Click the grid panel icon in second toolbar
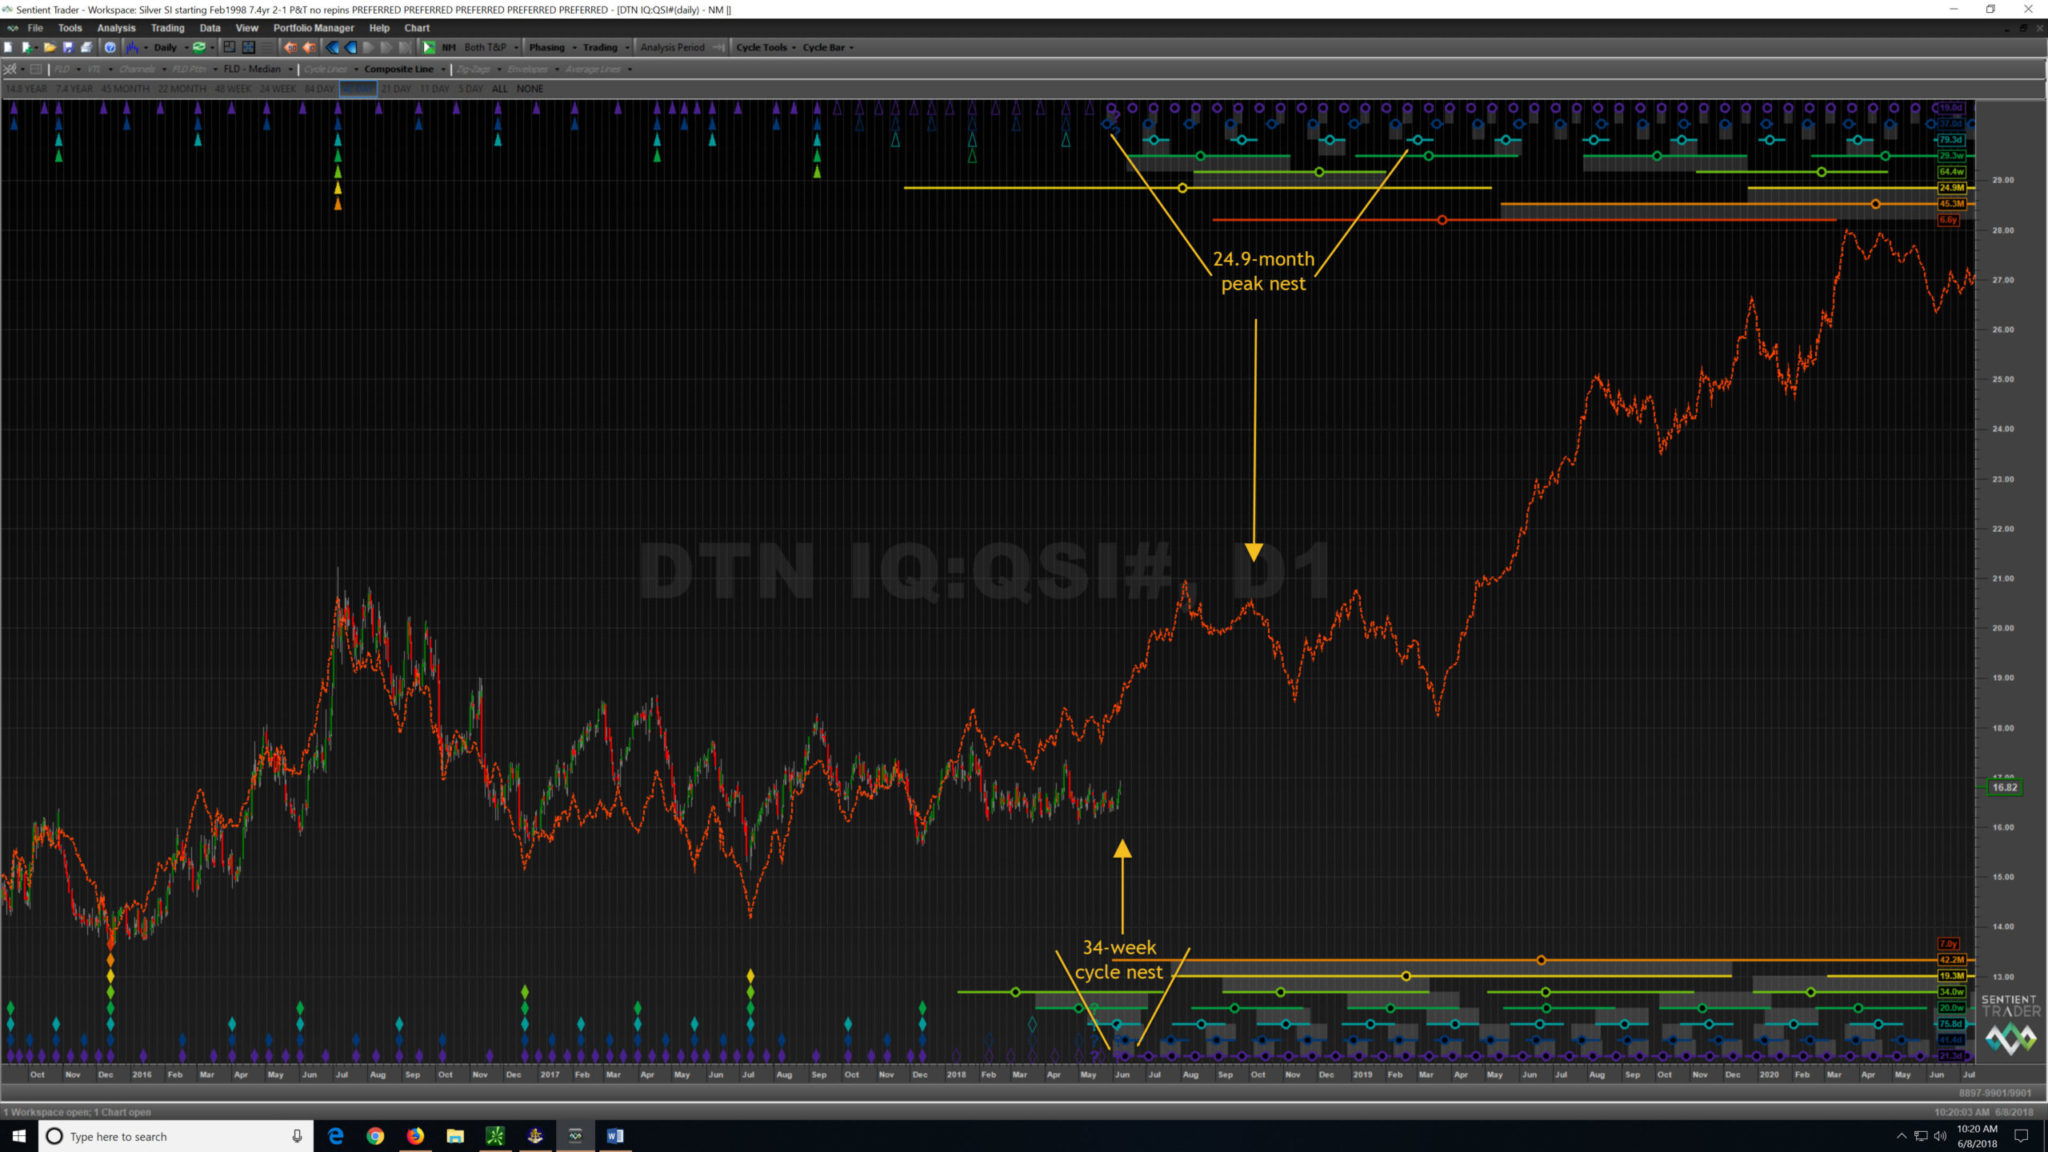Screen dimensions: 2048x1152 (x=36, y=69)
